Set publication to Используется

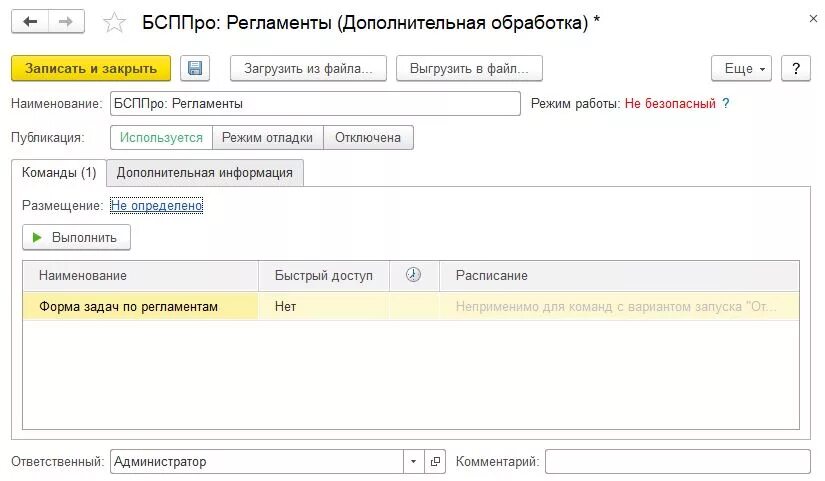coord(161,138)
